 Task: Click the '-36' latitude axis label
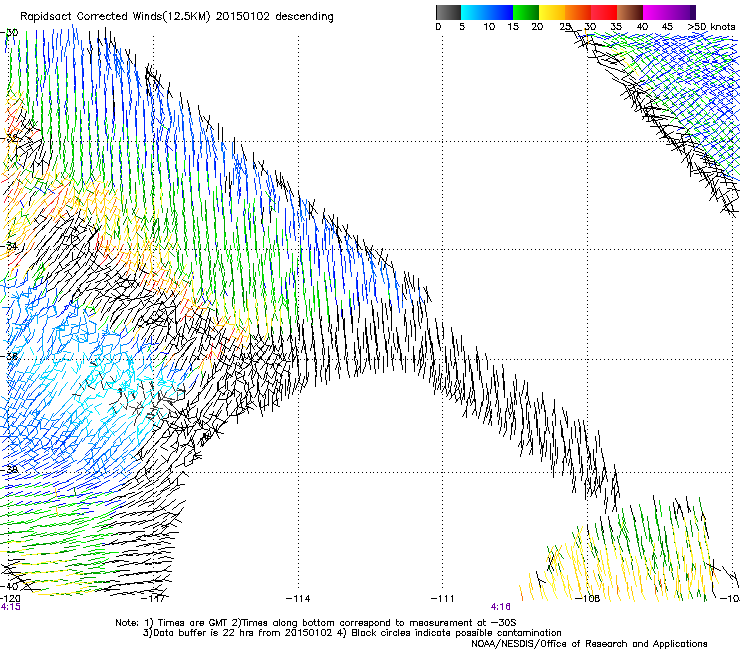coord(9,356)
